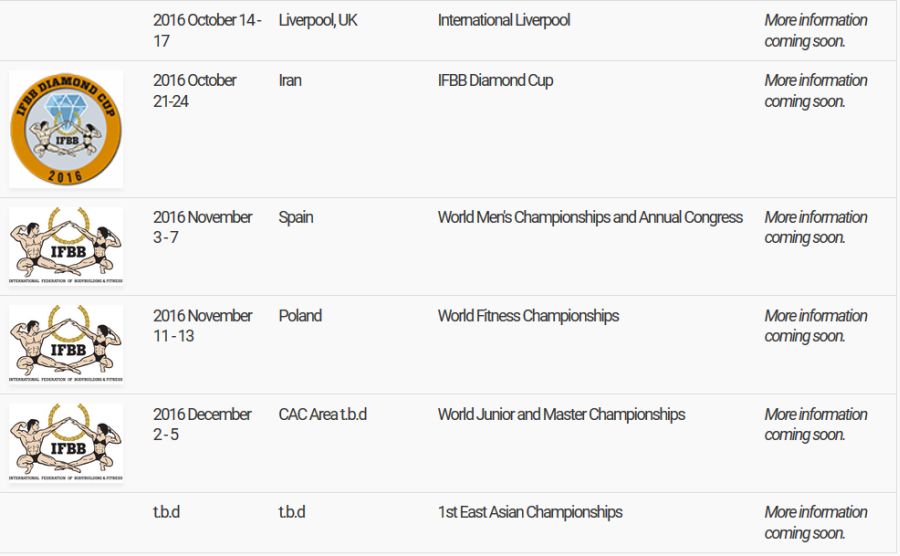Click the 2016 November 3-7 date
900x556 pixels.
pyautogui.click(x=202, y=227)
